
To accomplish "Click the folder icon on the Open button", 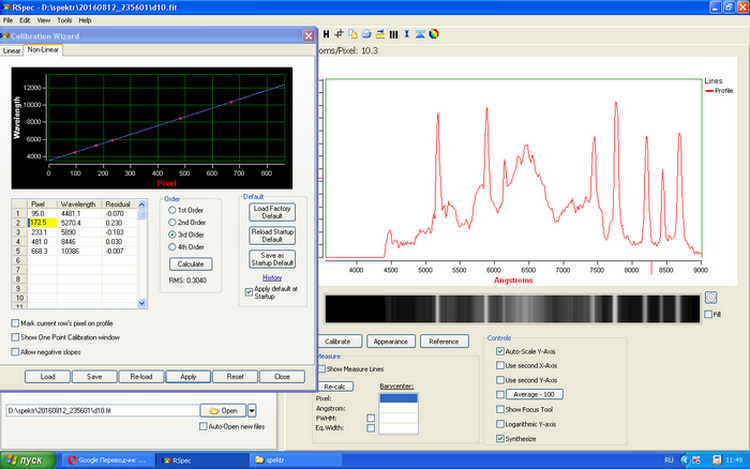I will [214, 411].
